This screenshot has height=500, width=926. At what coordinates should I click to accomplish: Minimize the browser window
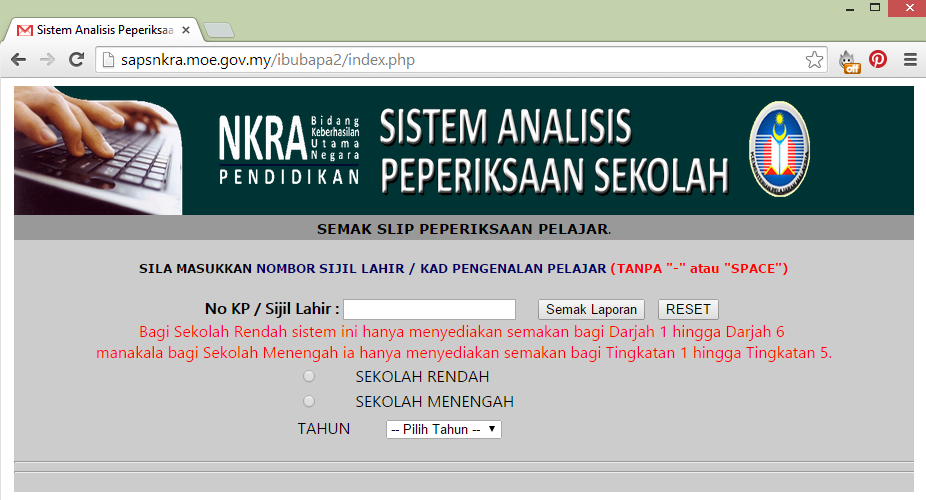pyautogui.click(x=850, y=8)
